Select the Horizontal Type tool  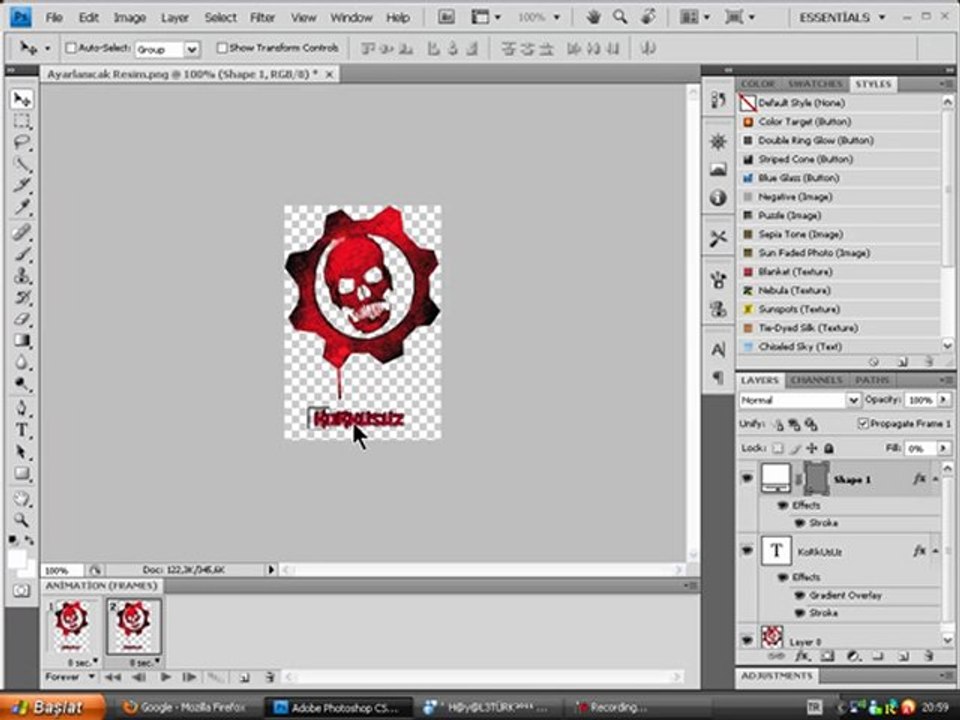click(22, 430)
